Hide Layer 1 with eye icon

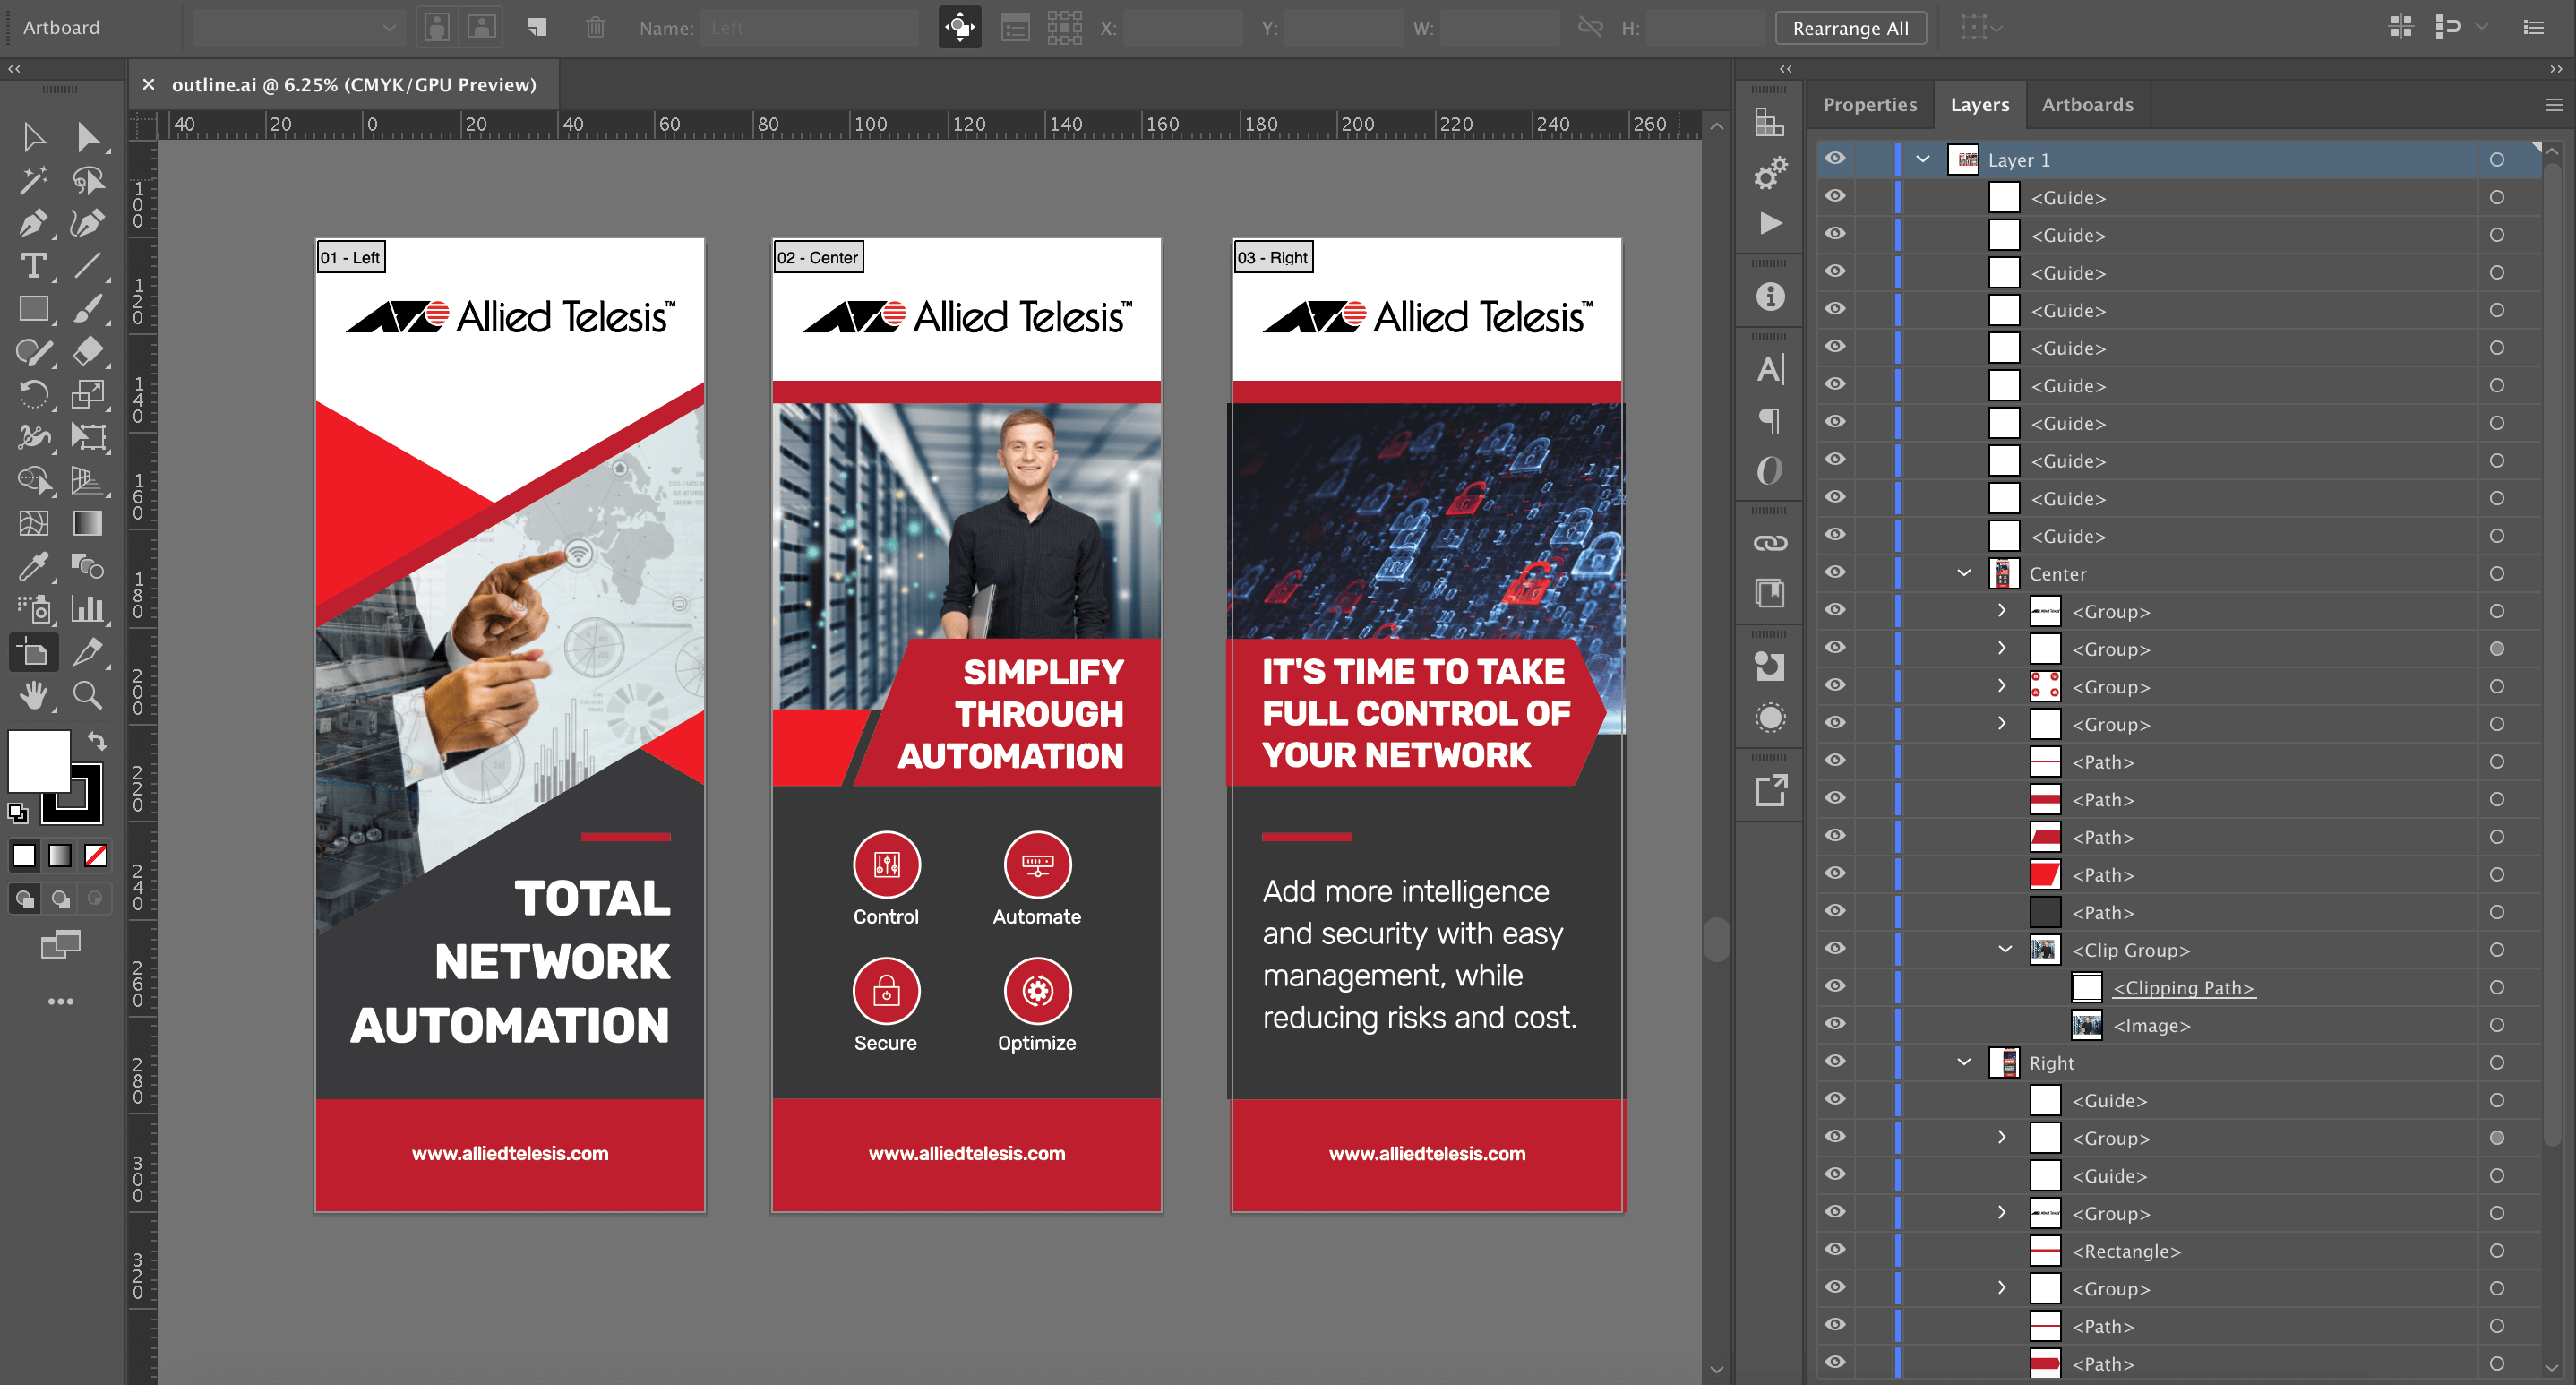(x=1835, y=159)
